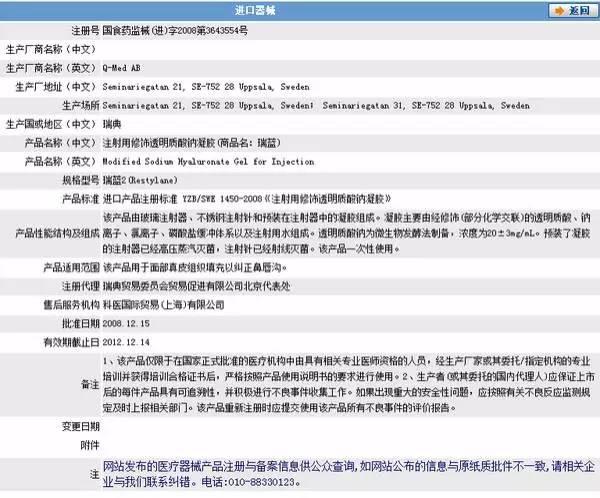Click the 注册代理 label

coord(81,286)
